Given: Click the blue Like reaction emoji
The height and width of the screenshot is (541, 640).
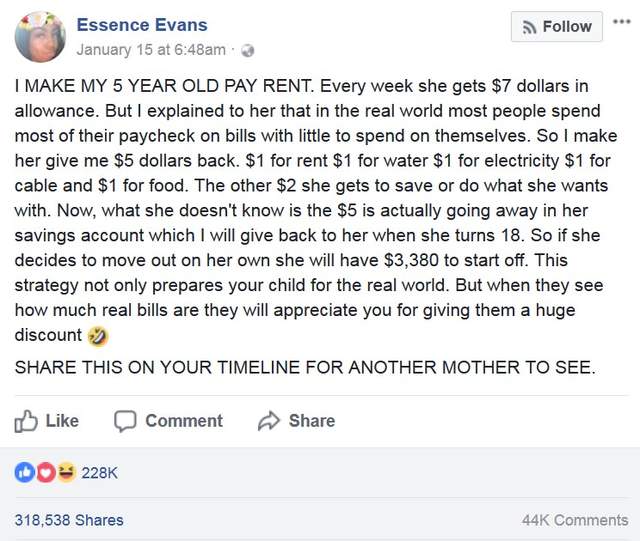Looking at the screenshot, I should 24,473.
